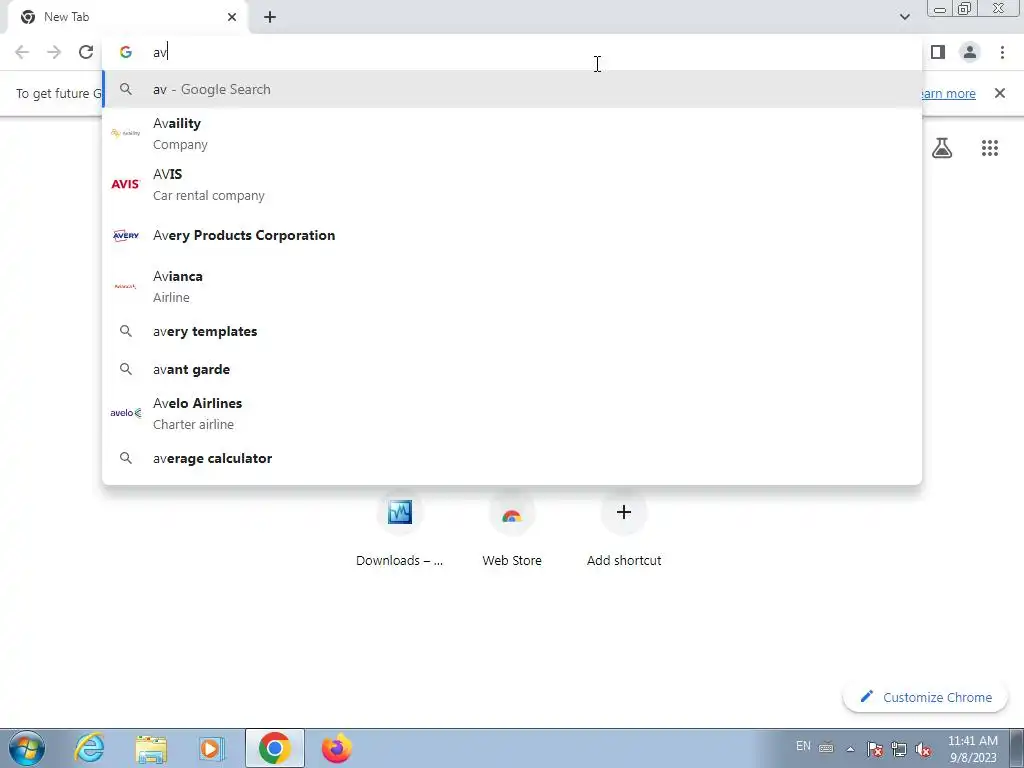Click the Customize Chrome button
Image resolution: width=1024 pixels, height=768 pixels.
(926, 697)
